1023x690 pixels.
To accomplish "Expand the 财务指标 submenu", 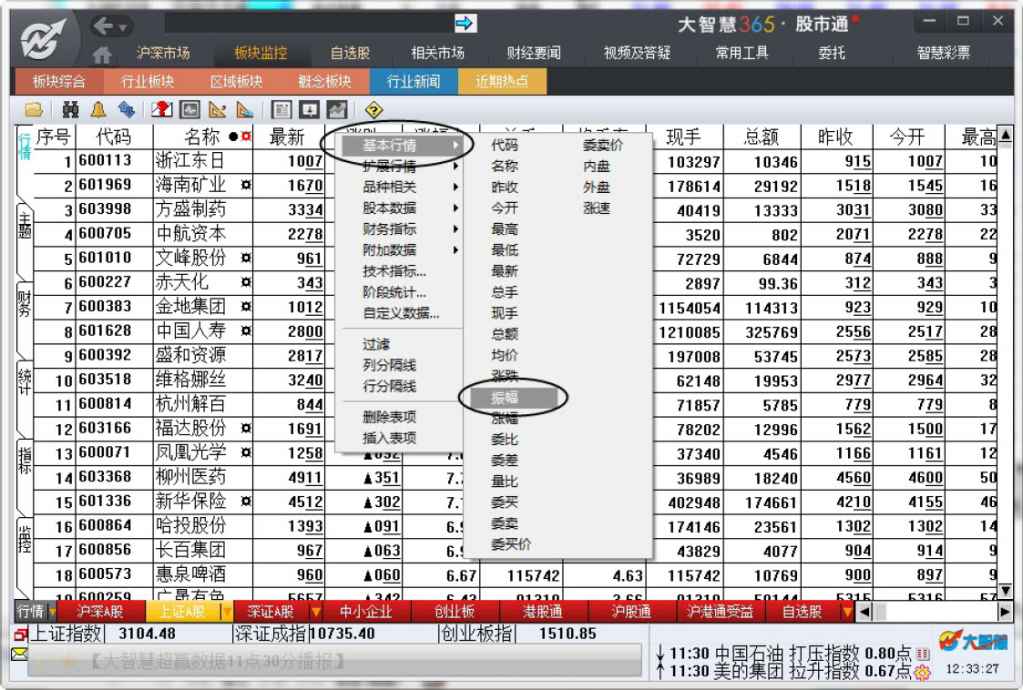I will [403, 229].
